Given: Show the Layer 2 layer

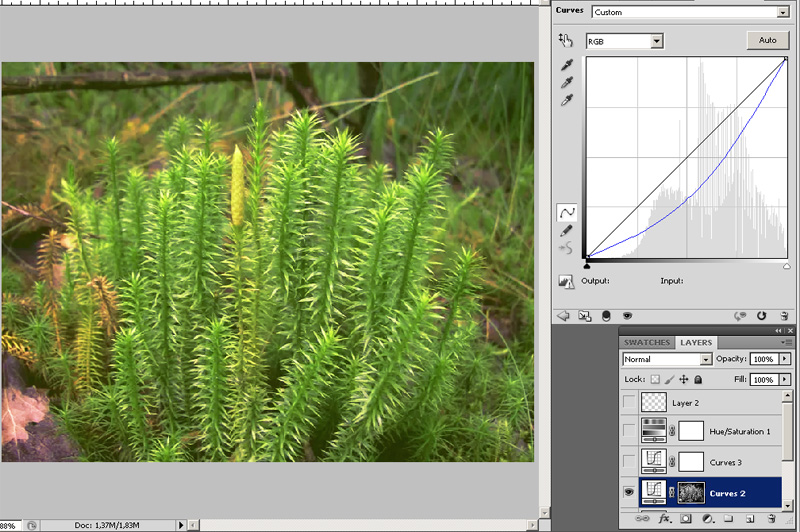Looking at the screenshot, I should [x=628, y=401].
